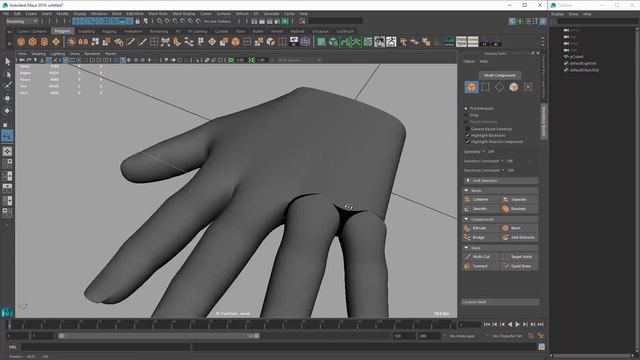The height and width of the screenshot is (360, 640).
Task: Click the UV selection icon in Modeling Toolkit
Action: point(528,87)
